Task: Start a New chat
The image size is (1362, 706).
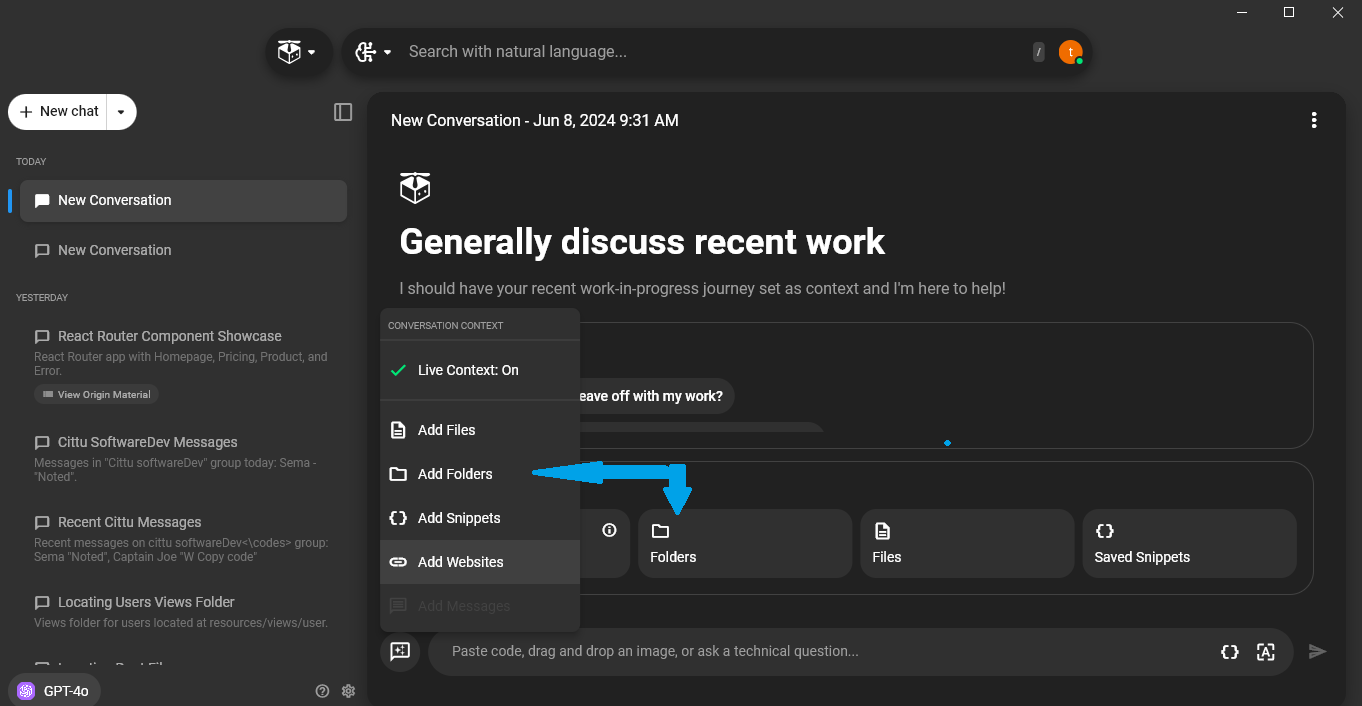Action: click(x=57, y=112)
